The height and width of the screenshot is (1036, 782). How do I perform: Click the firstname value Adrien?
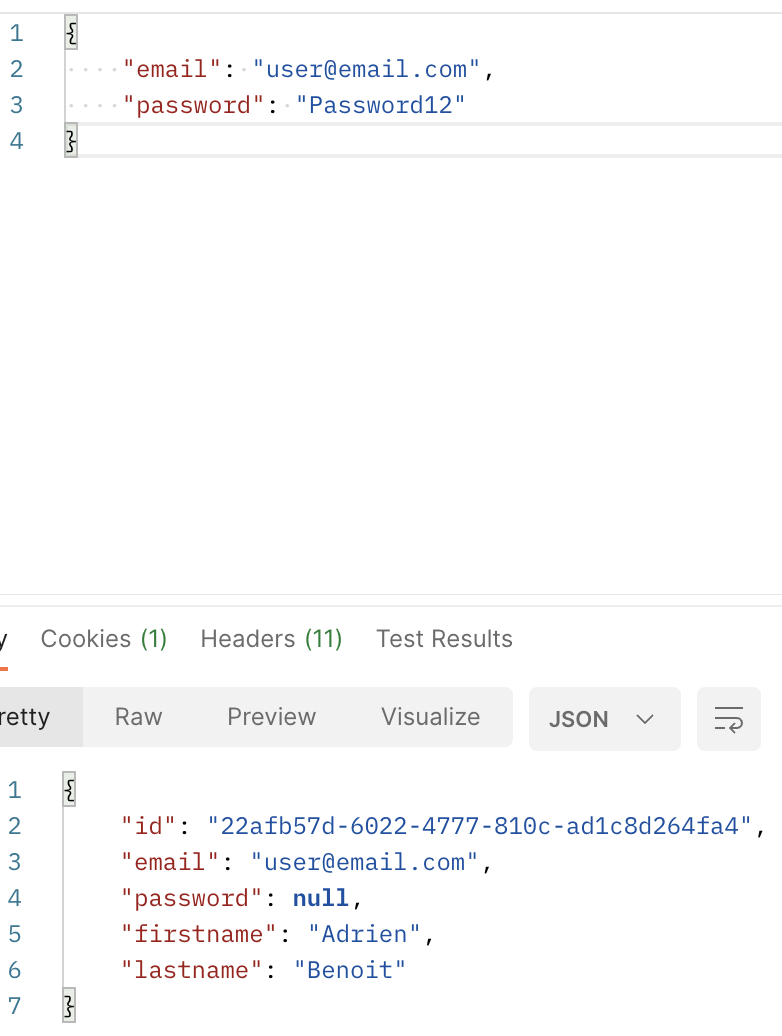[364, 934]
